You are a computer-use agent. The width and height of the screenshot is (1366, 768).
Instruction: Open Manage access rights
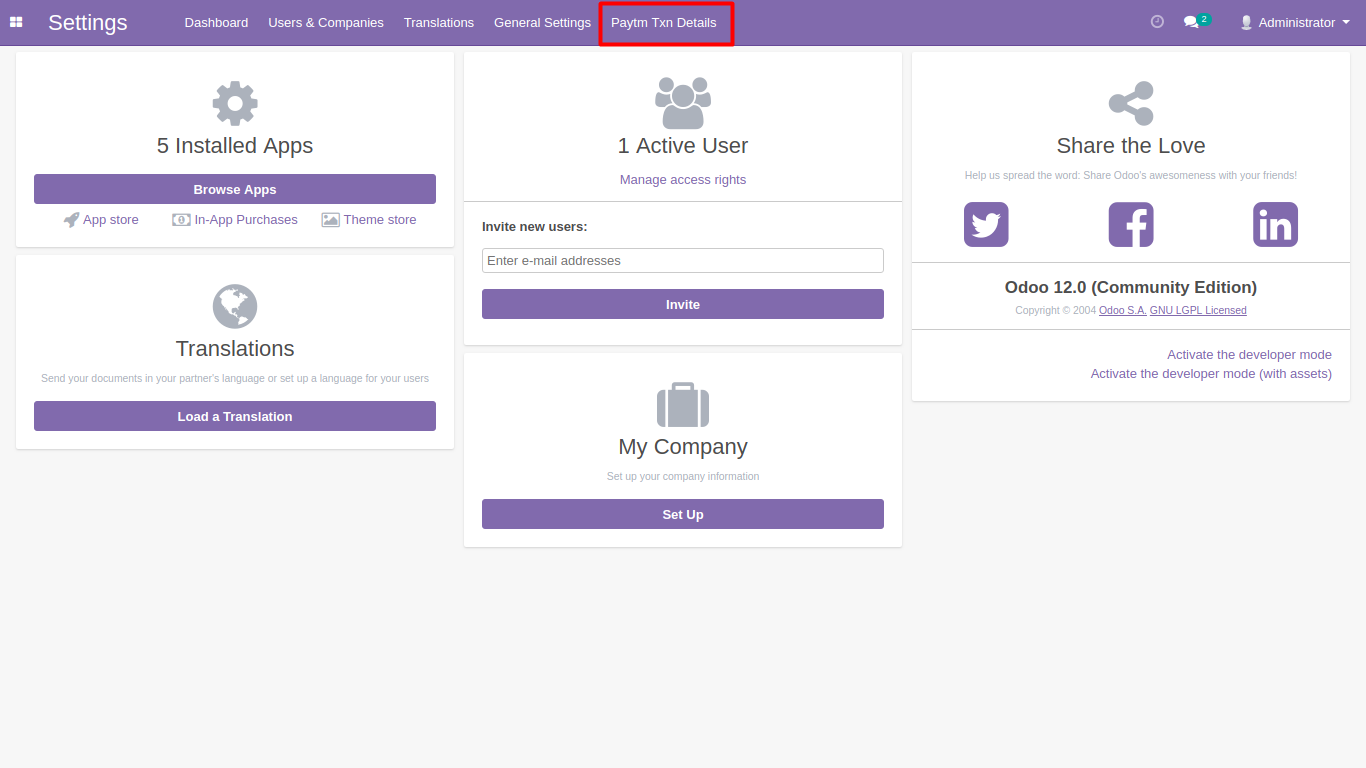point(682,179)
